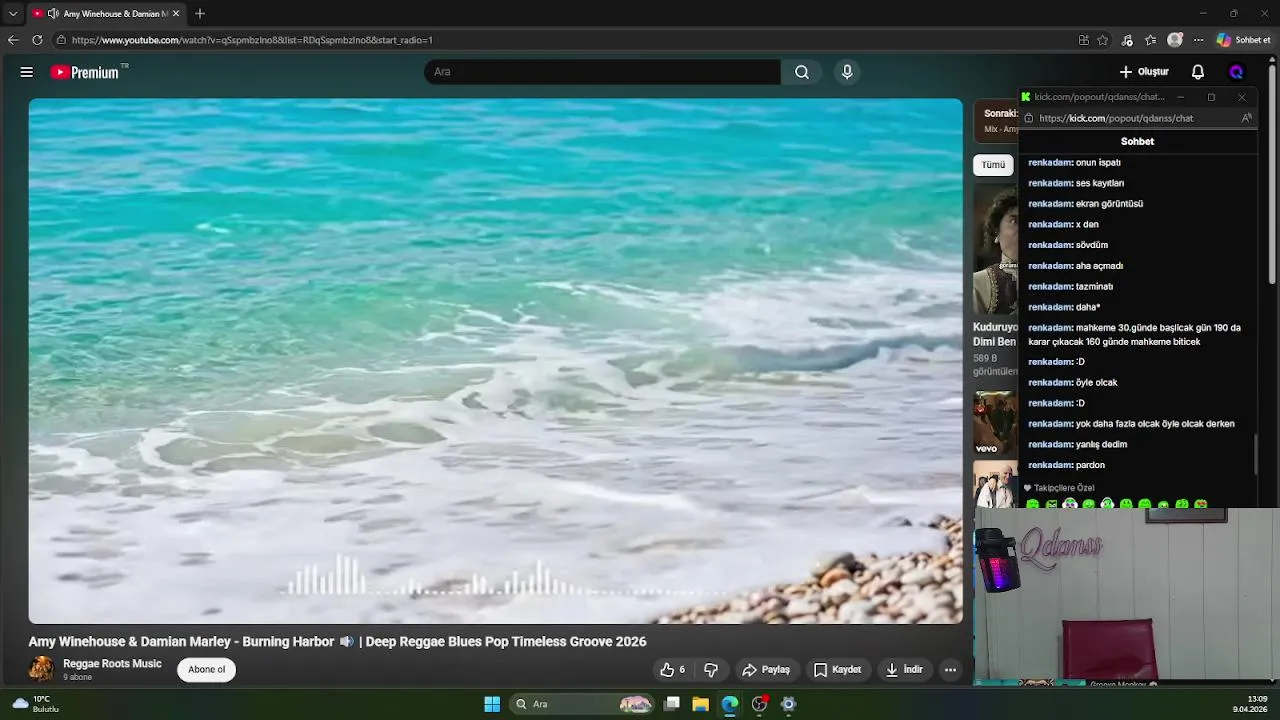
Task: Mute the Amy Winehouse tab audio
Action: pos(53,14)
